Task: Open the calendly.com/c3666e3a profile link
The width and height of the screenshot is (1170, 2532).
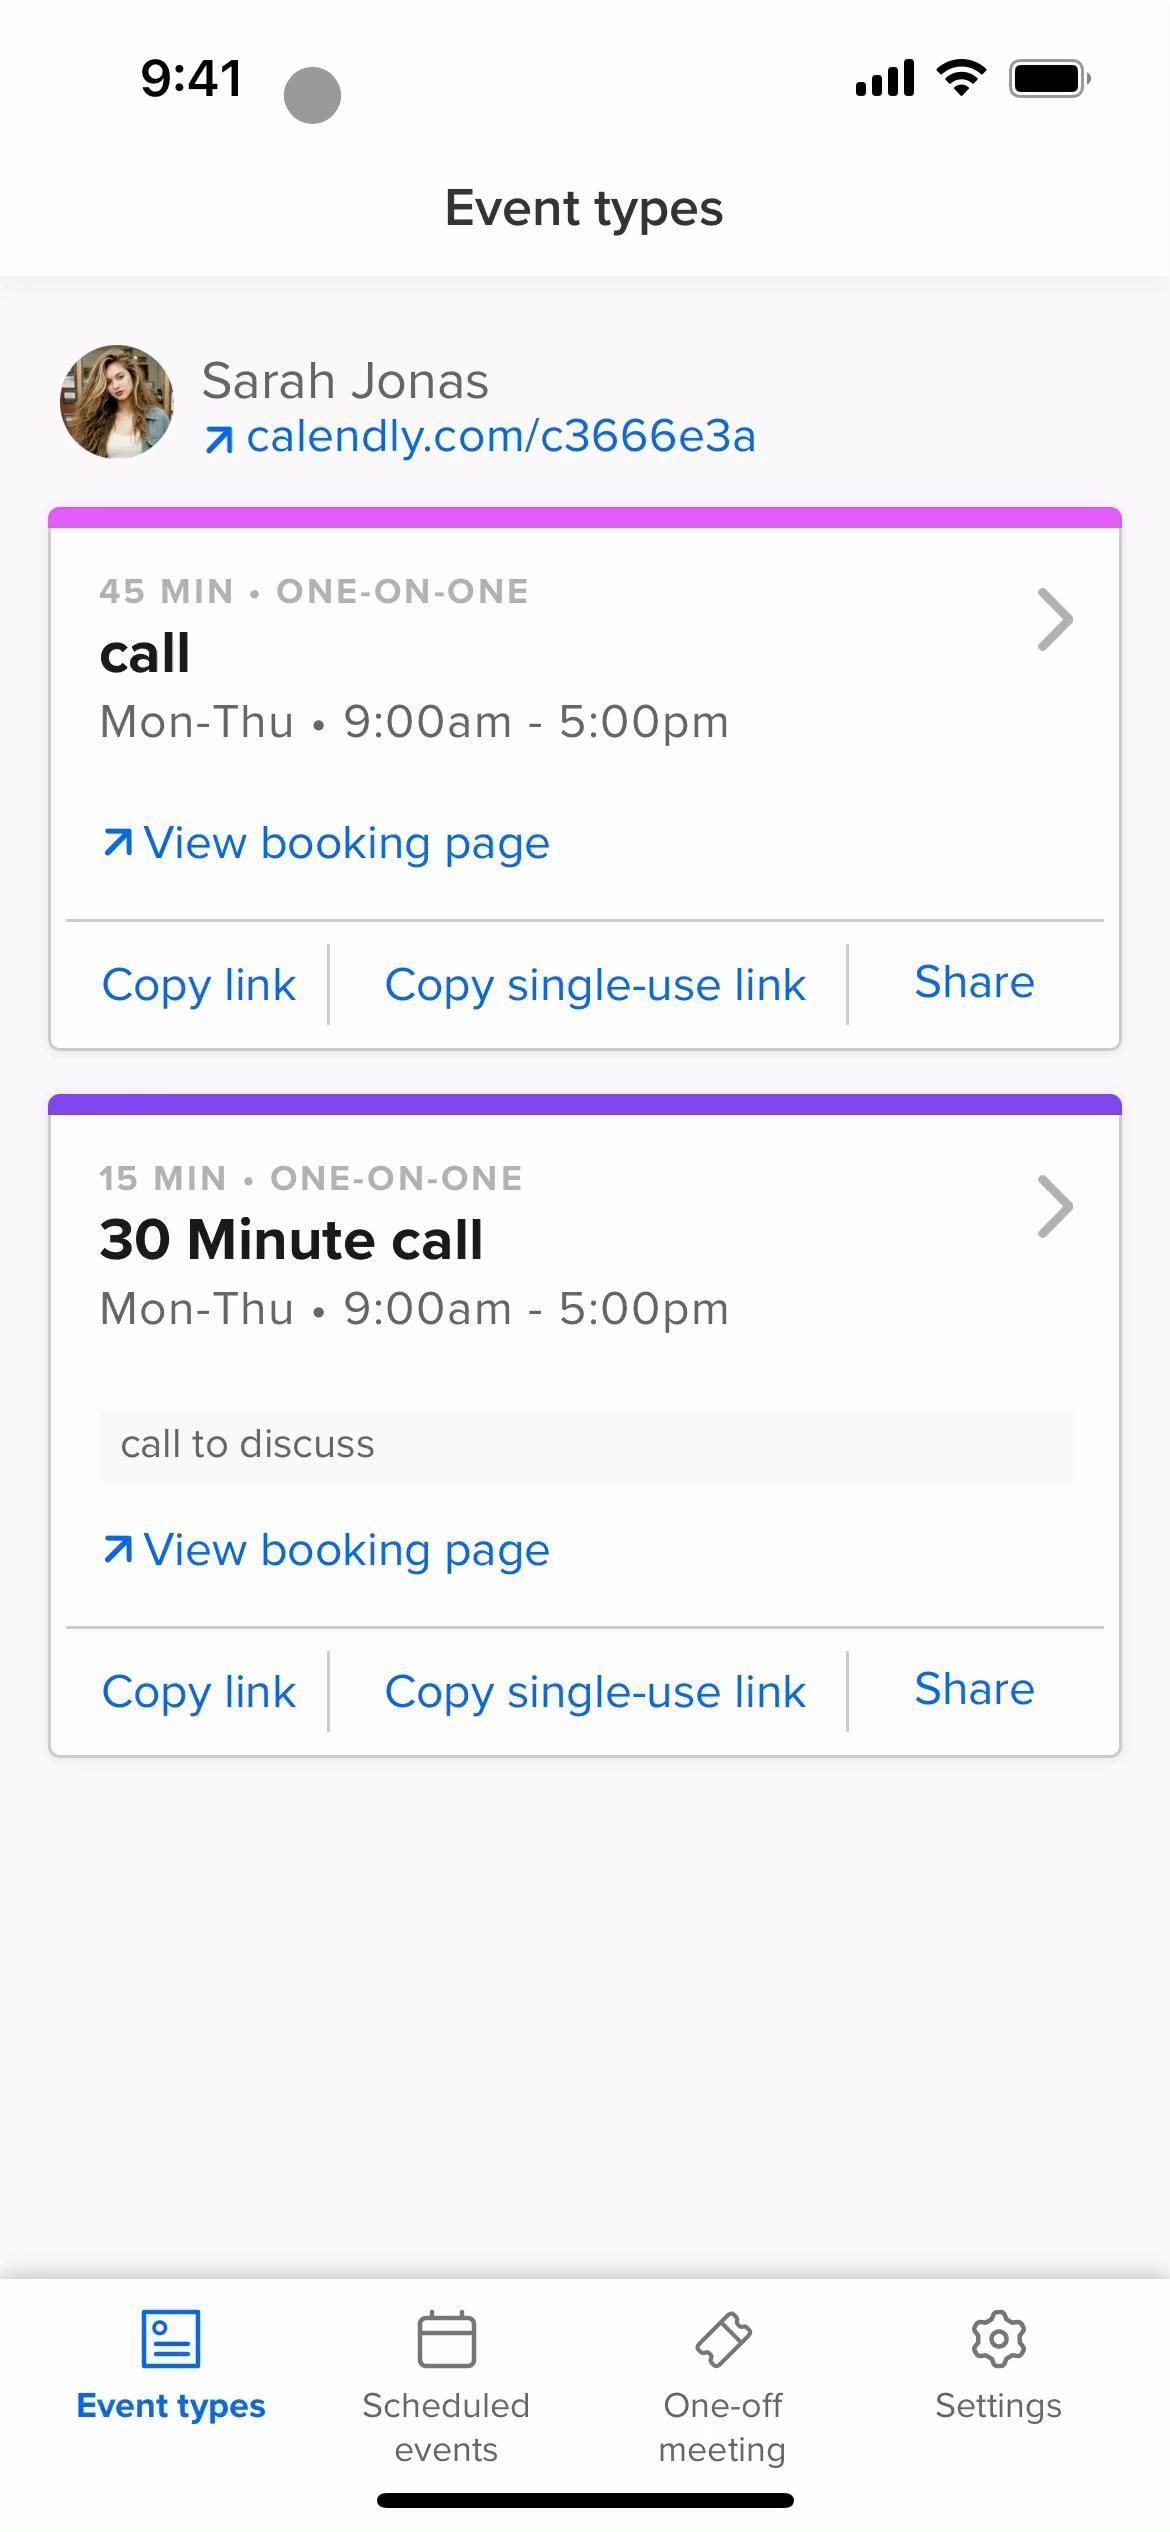Action: tap(500, 437)
